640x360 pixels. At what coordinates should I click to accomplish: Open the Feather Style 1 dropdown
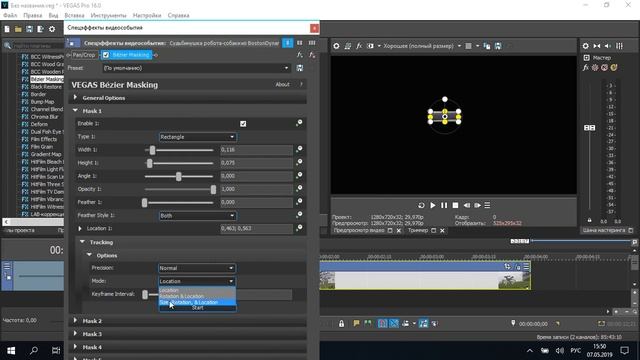[198, 216]
